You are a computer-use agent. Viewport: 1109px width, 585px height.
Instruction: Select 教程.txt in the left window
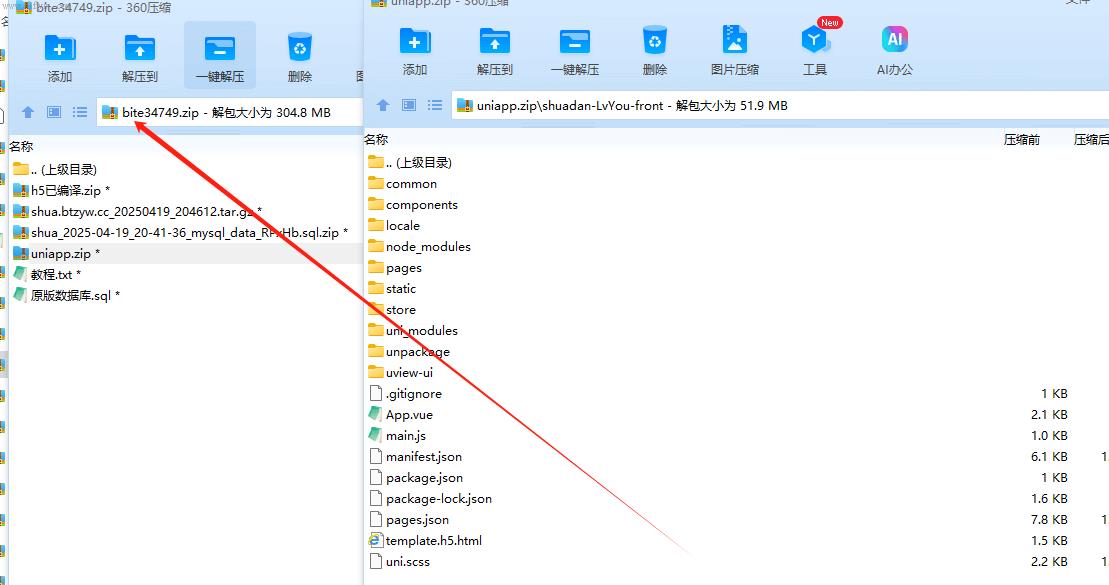[x=51, y=275]
